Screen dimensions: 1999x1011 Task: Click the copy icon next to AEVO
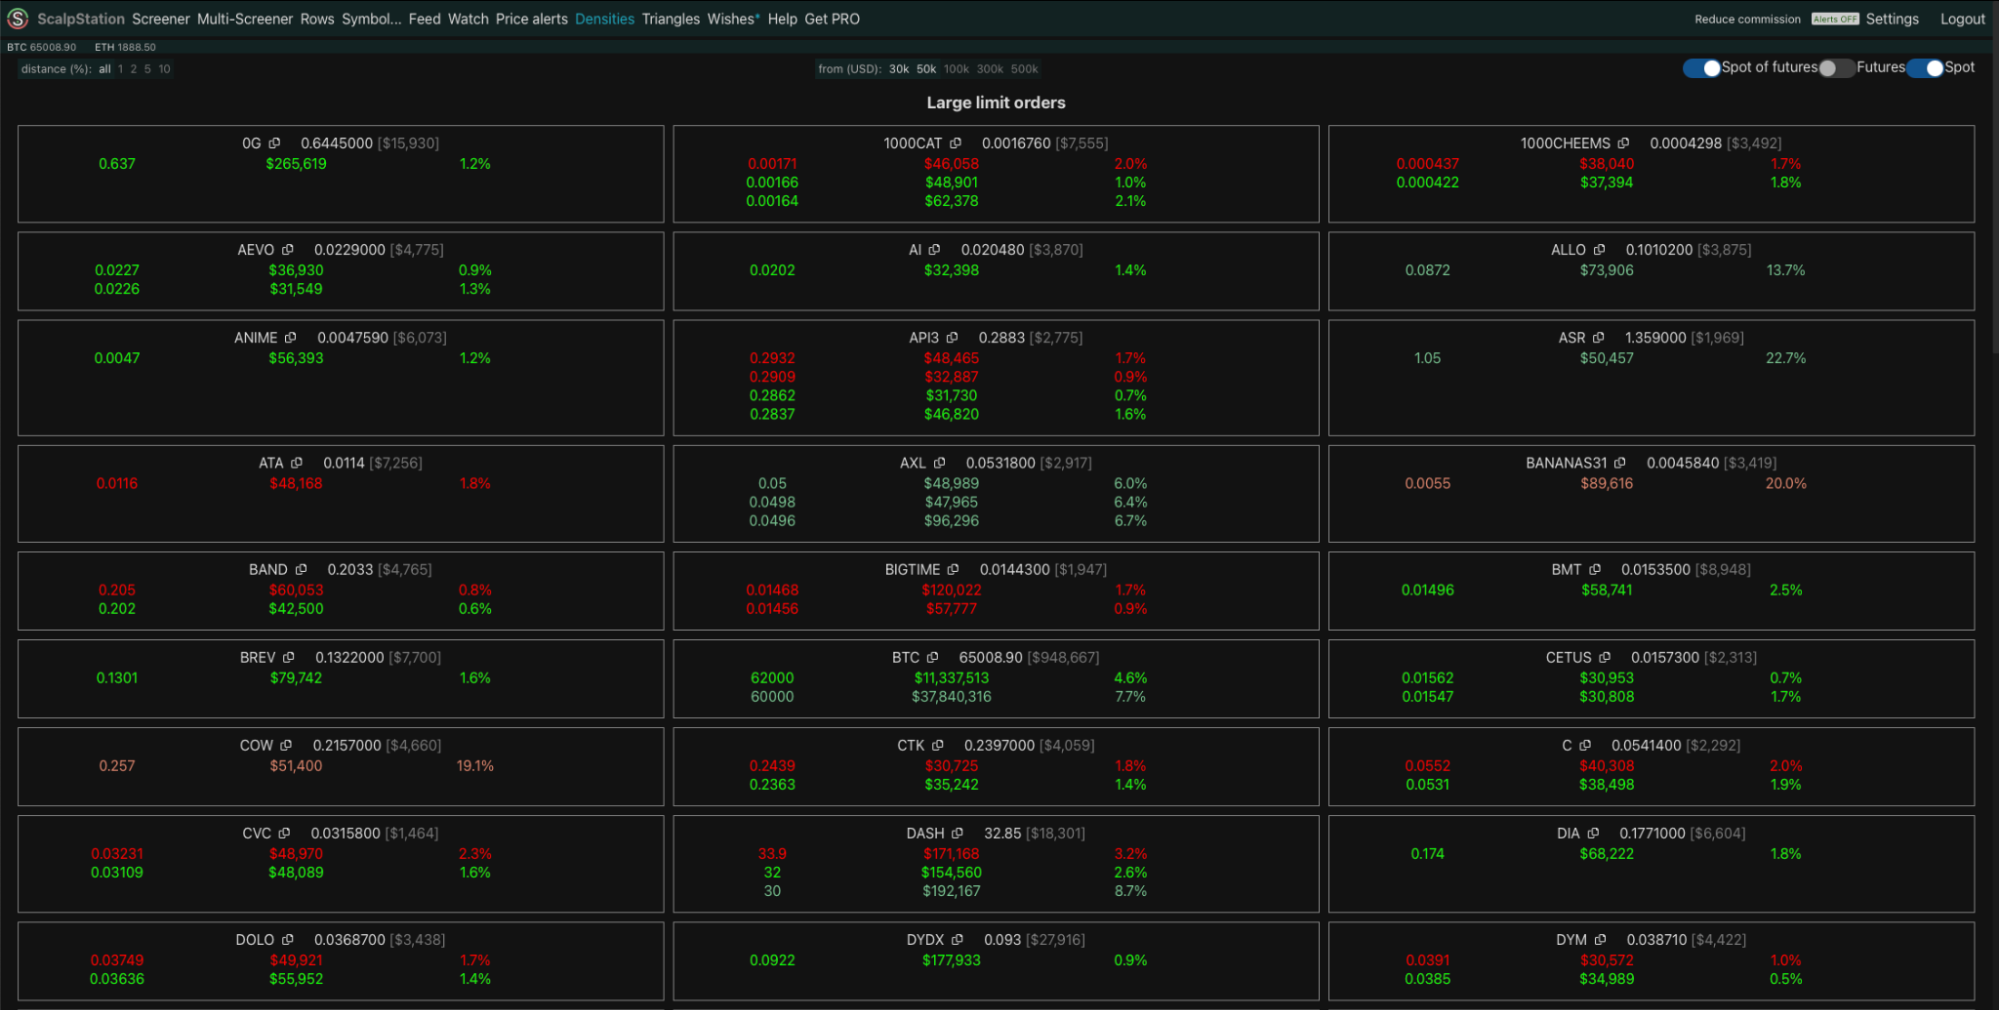pyautogui.click(x=288, y=250)
